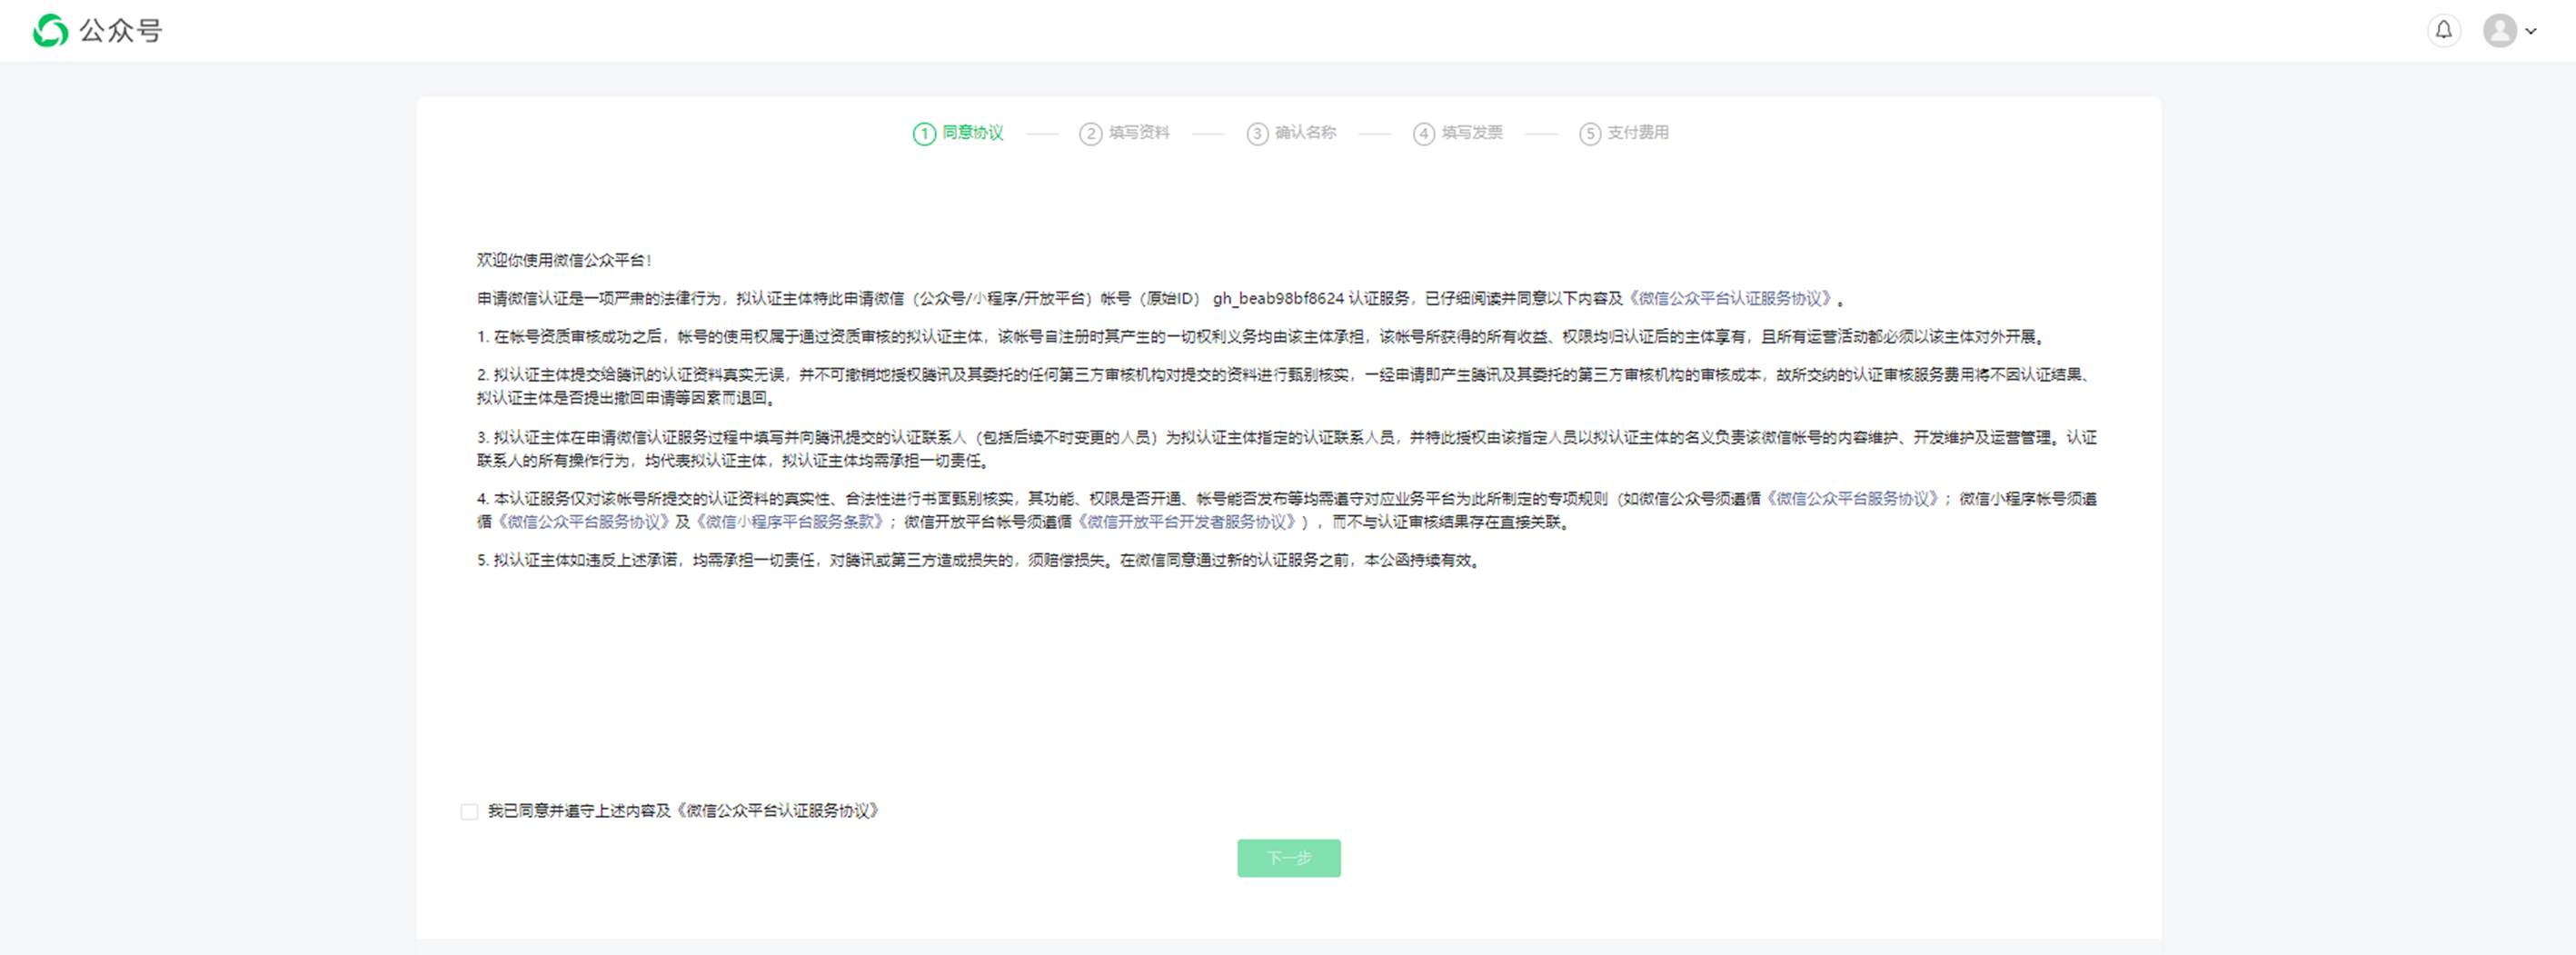The height and width of the screenshot is (955, 2576).
Task: Click the original ID gh_beab98bf8624
Action: tap(1278, 298)
